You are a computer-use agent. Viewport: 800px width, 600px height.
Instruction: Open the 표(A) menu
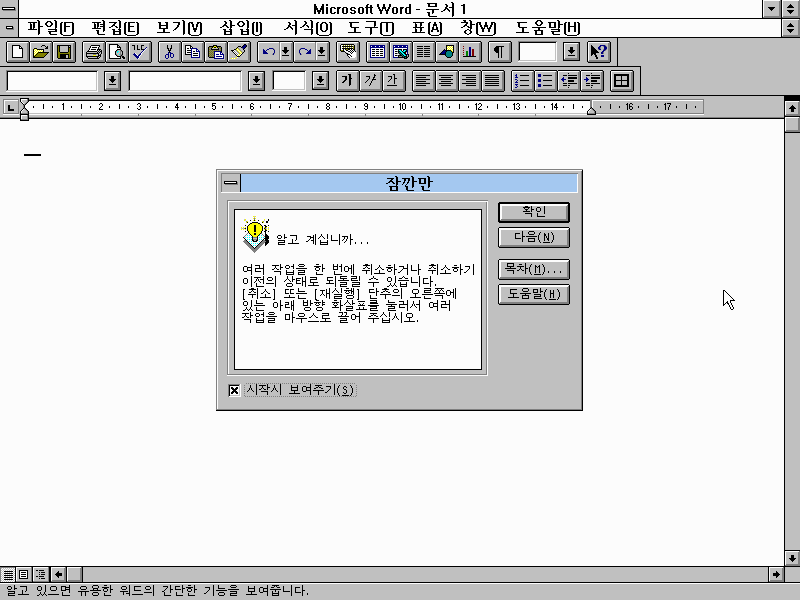click(x=427, y=28)
